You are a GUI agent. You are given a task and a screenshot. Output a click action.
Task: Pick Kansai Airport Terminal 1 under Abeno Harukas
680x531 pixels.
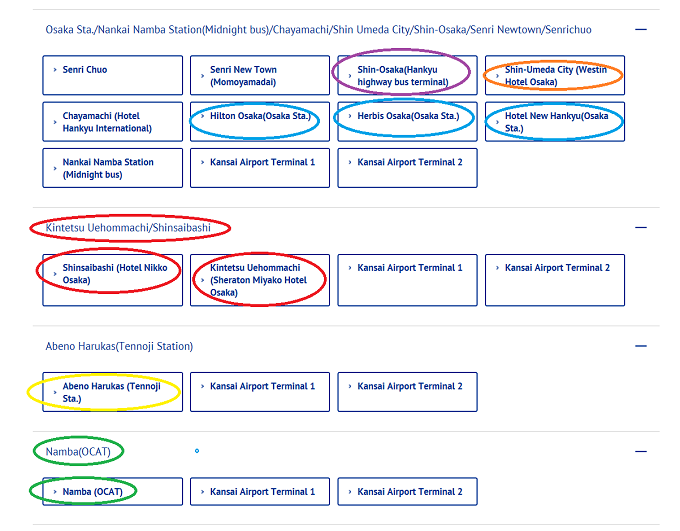[x=260, y=392]
